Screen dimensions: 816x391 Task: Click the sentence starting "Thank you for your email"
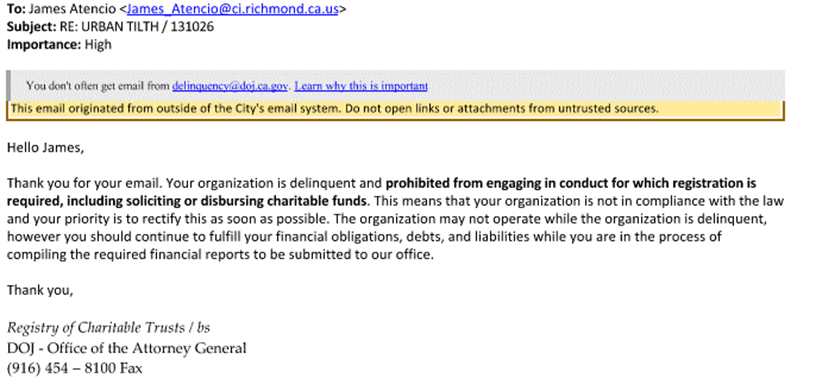point(85,183)
